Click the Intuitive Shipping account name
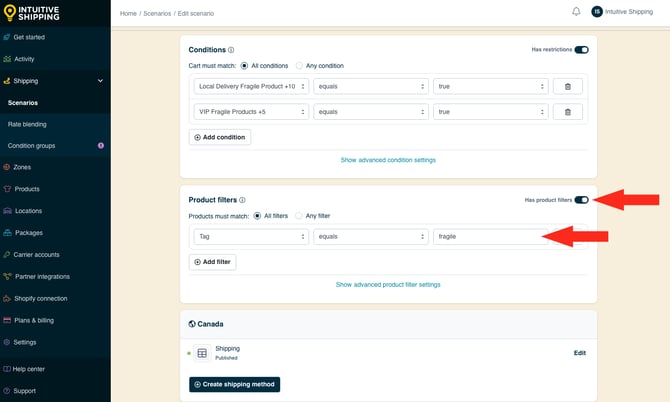This screenshot has height=402, width=670. (x=629, y=12)
